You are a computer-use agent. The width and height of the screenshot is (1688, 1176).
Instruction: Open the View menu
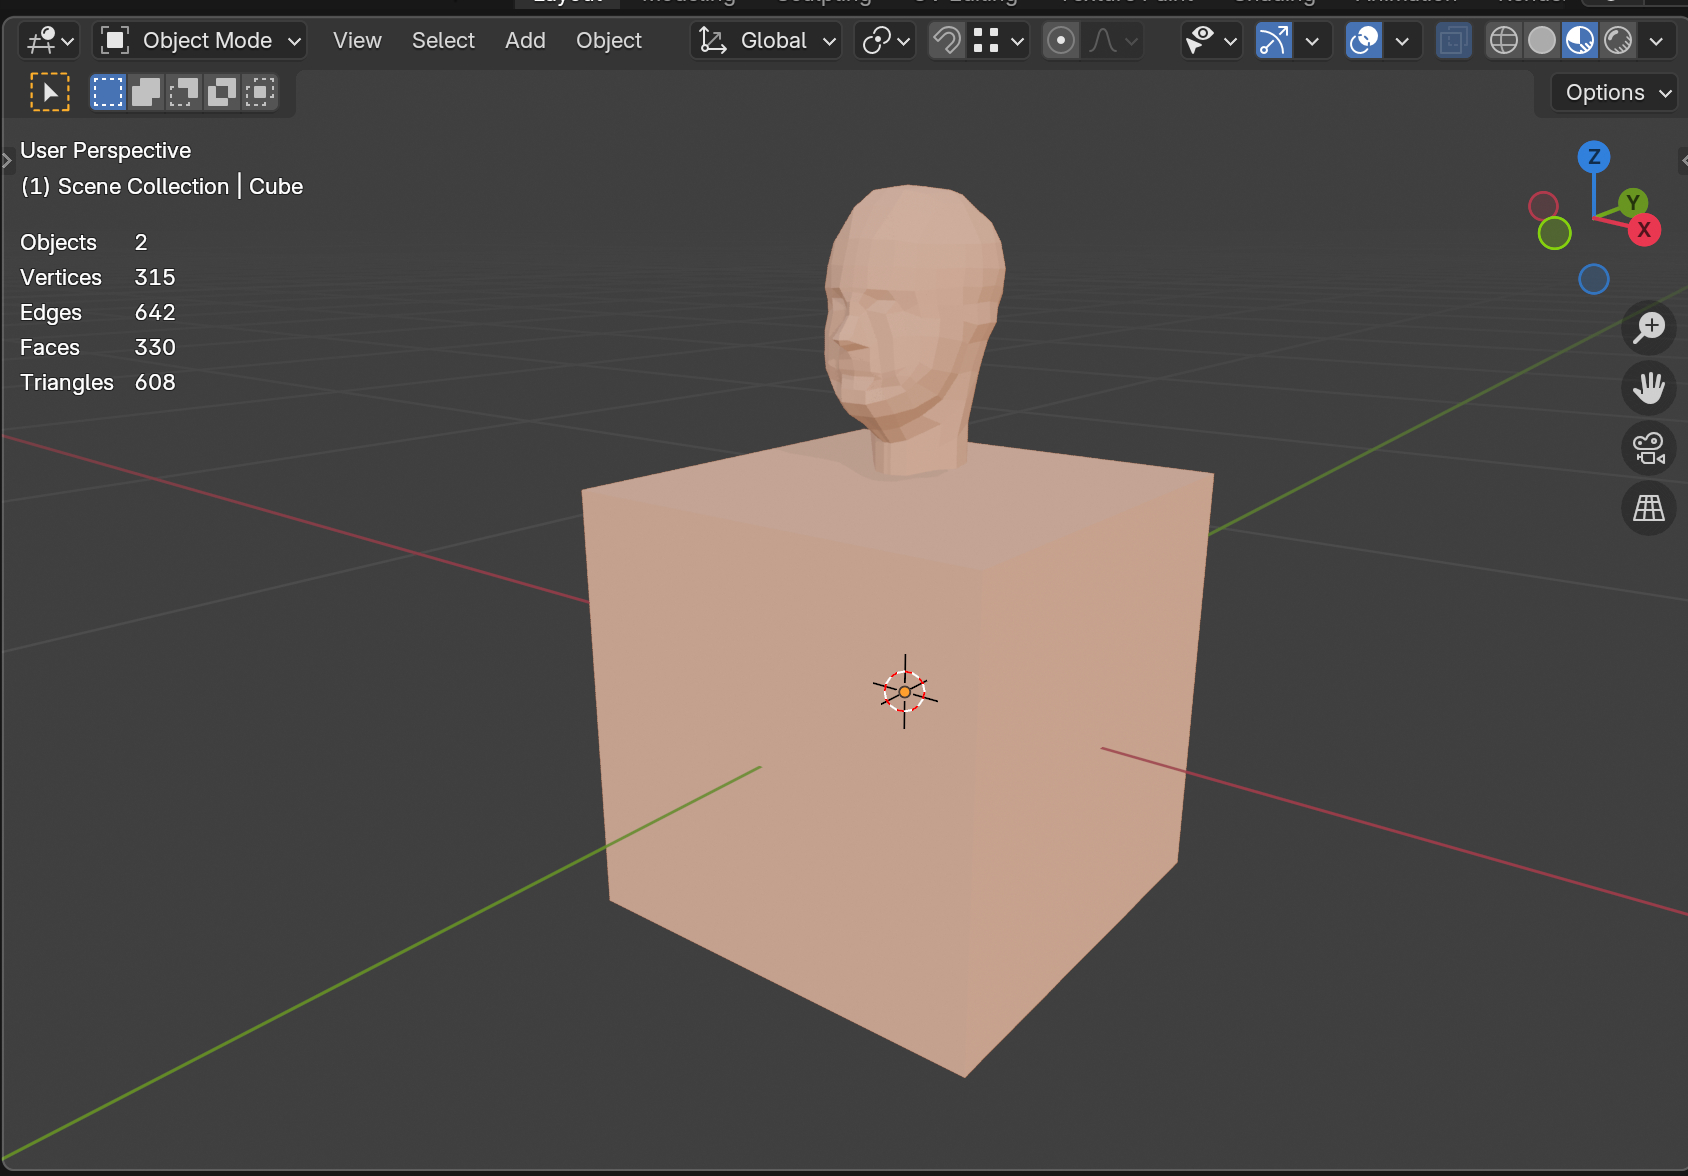[x=357, y=41]
